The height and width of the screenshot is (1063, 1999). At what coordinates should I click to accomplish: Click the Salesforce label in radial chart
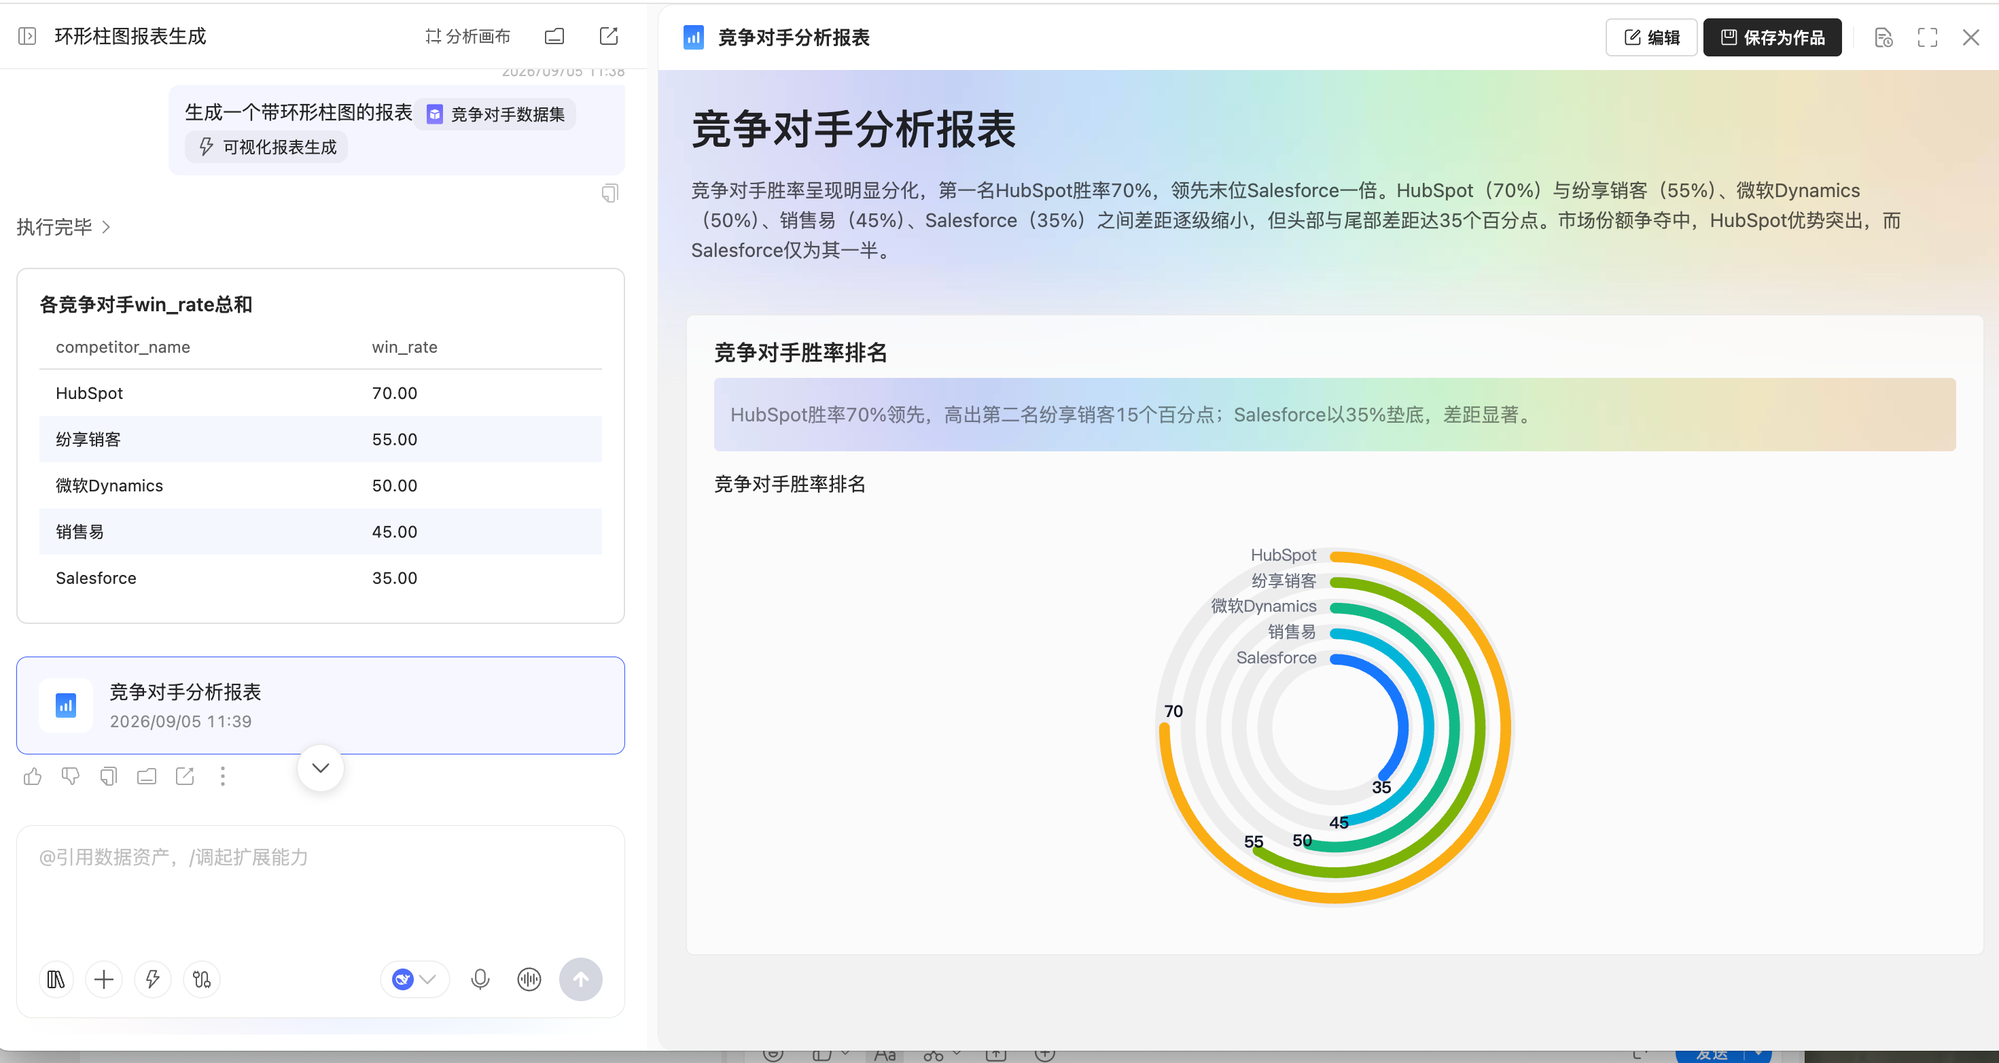[1276, 658]
